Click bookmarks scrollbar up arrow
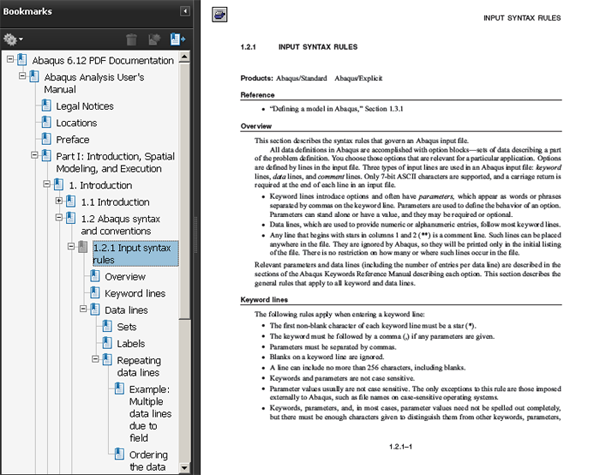Image resolution: width=600 pixels, height=475 pixels. pyautogui.click(x=184, y=58)
